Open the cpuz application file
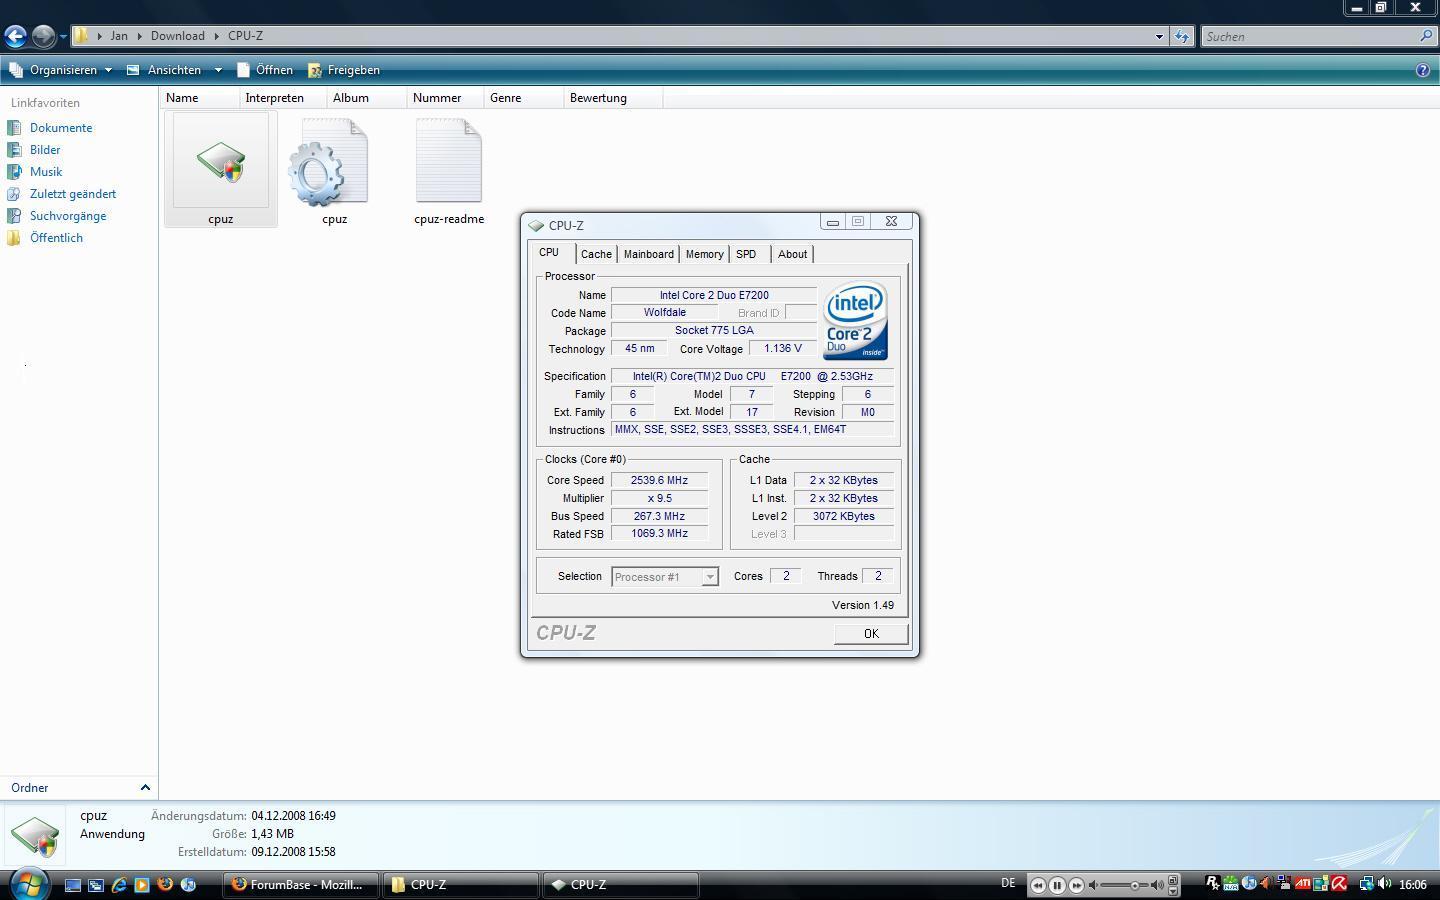Screen dimensions: 1440x900 (220, 169)
